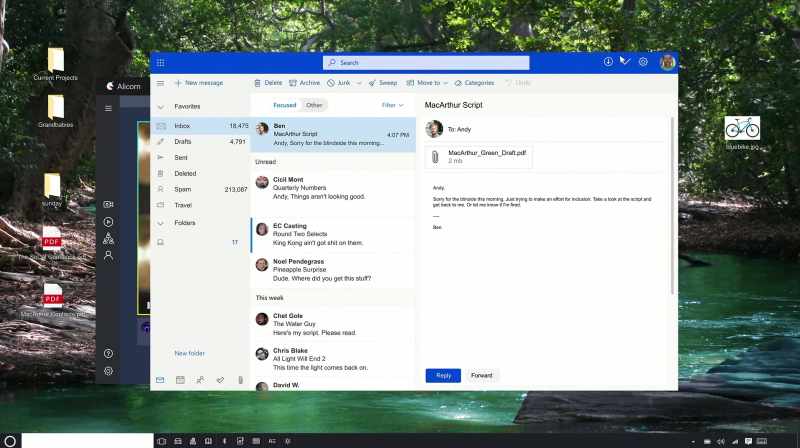Open the Travel folder
The image size is (800, 448).
coord(201,205)
